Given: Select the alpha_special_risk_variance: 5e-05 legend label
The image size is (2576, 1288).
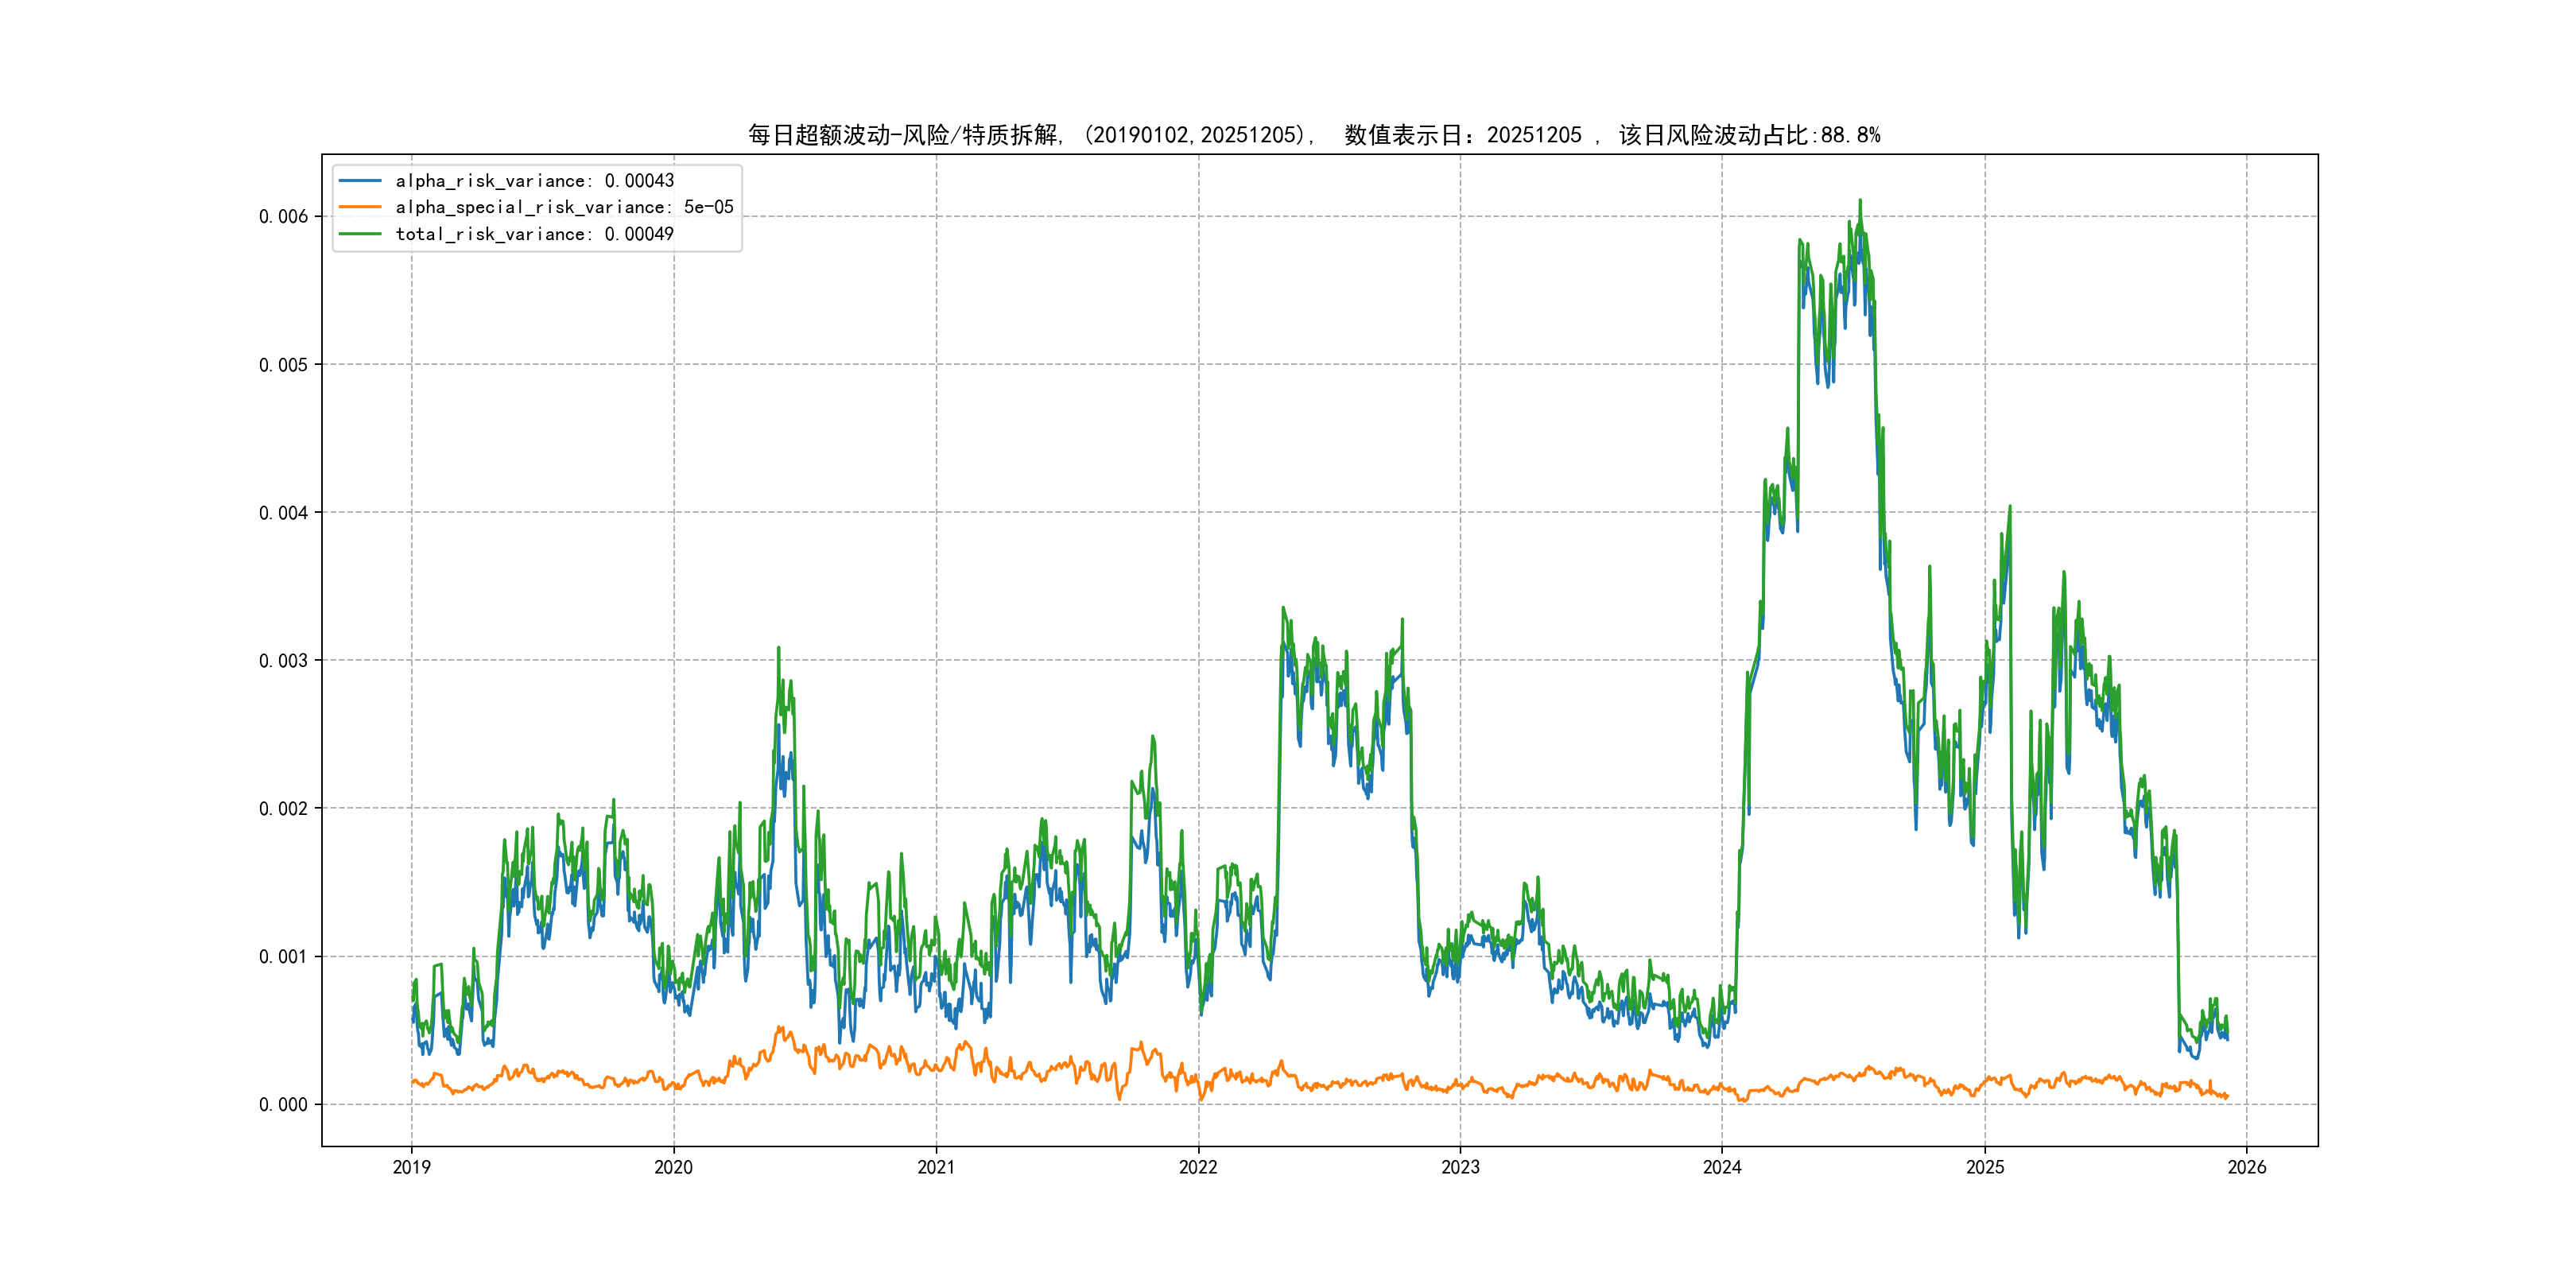Looking at the screenshot, I should point(564,207).
